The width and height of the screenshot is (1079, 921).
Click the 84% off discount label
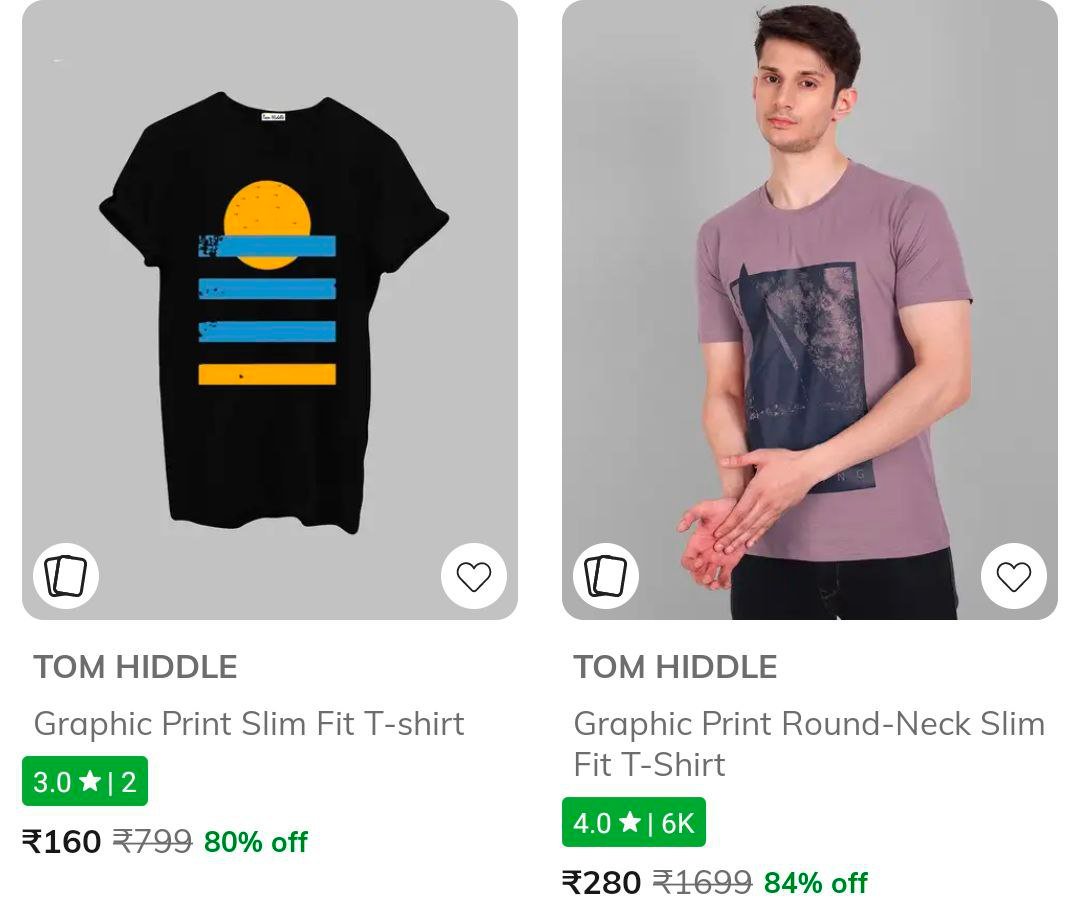816,882
